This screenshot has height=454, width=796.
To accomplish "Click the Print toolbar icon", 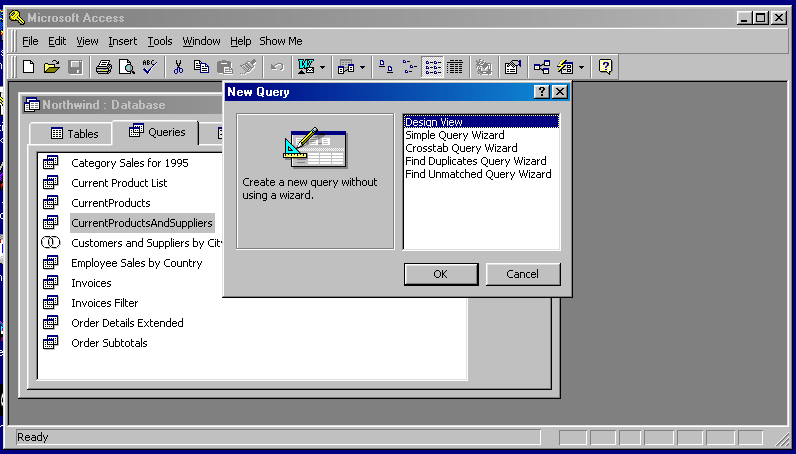I will pyautogui.click(x=103, y=67).
